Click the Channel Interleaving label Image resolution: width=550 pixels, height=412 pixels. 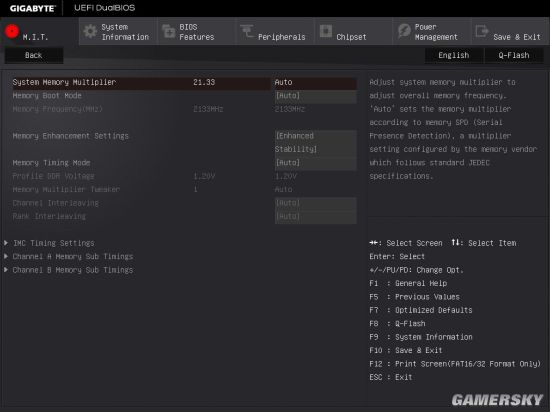[x=55, y=203]
